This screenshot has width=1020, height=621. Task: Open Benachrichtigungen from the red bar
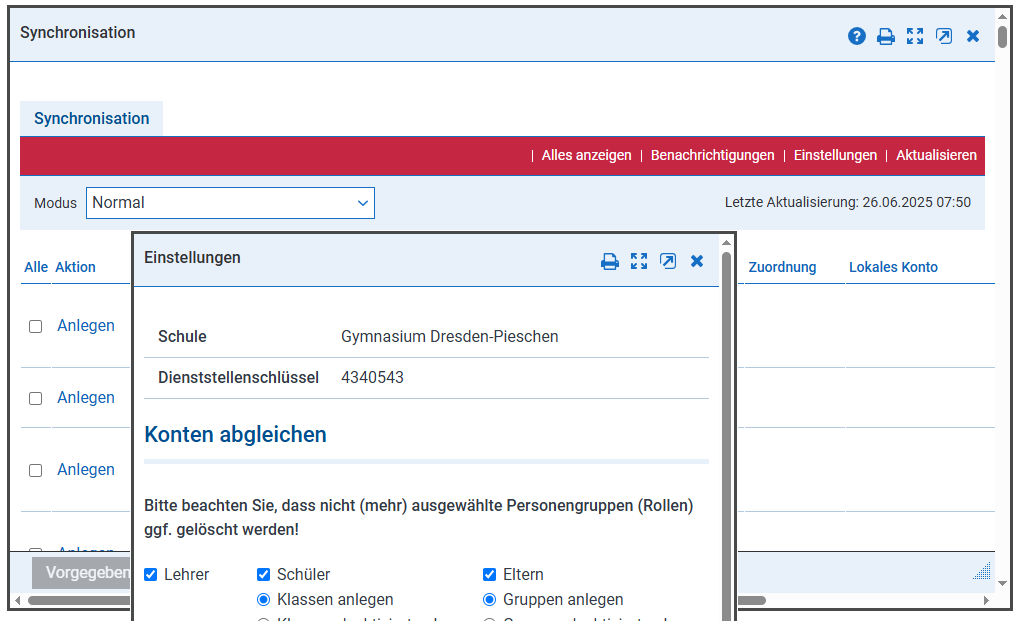pyautogui.click(x=712, y=156)
